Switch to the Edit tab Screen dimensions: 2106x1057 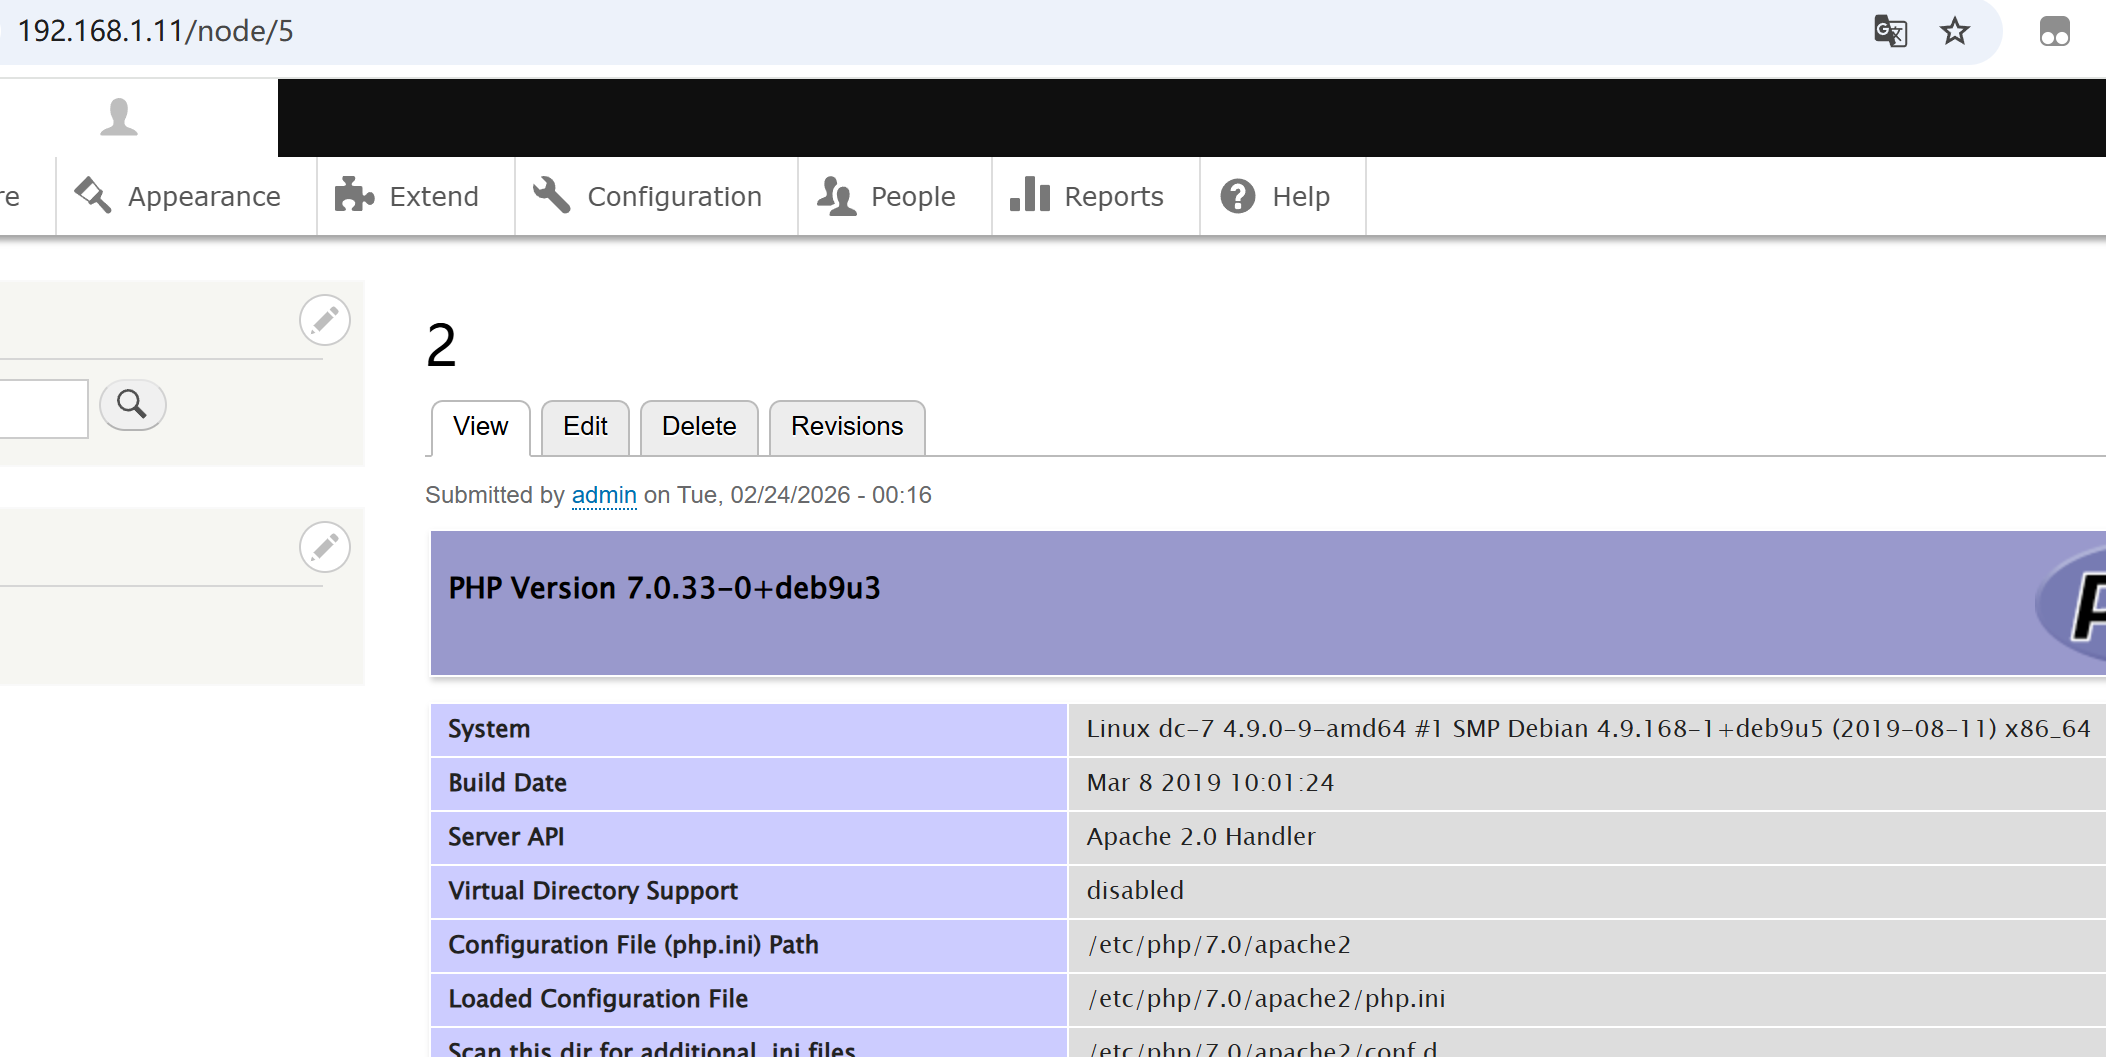[585, 427]
